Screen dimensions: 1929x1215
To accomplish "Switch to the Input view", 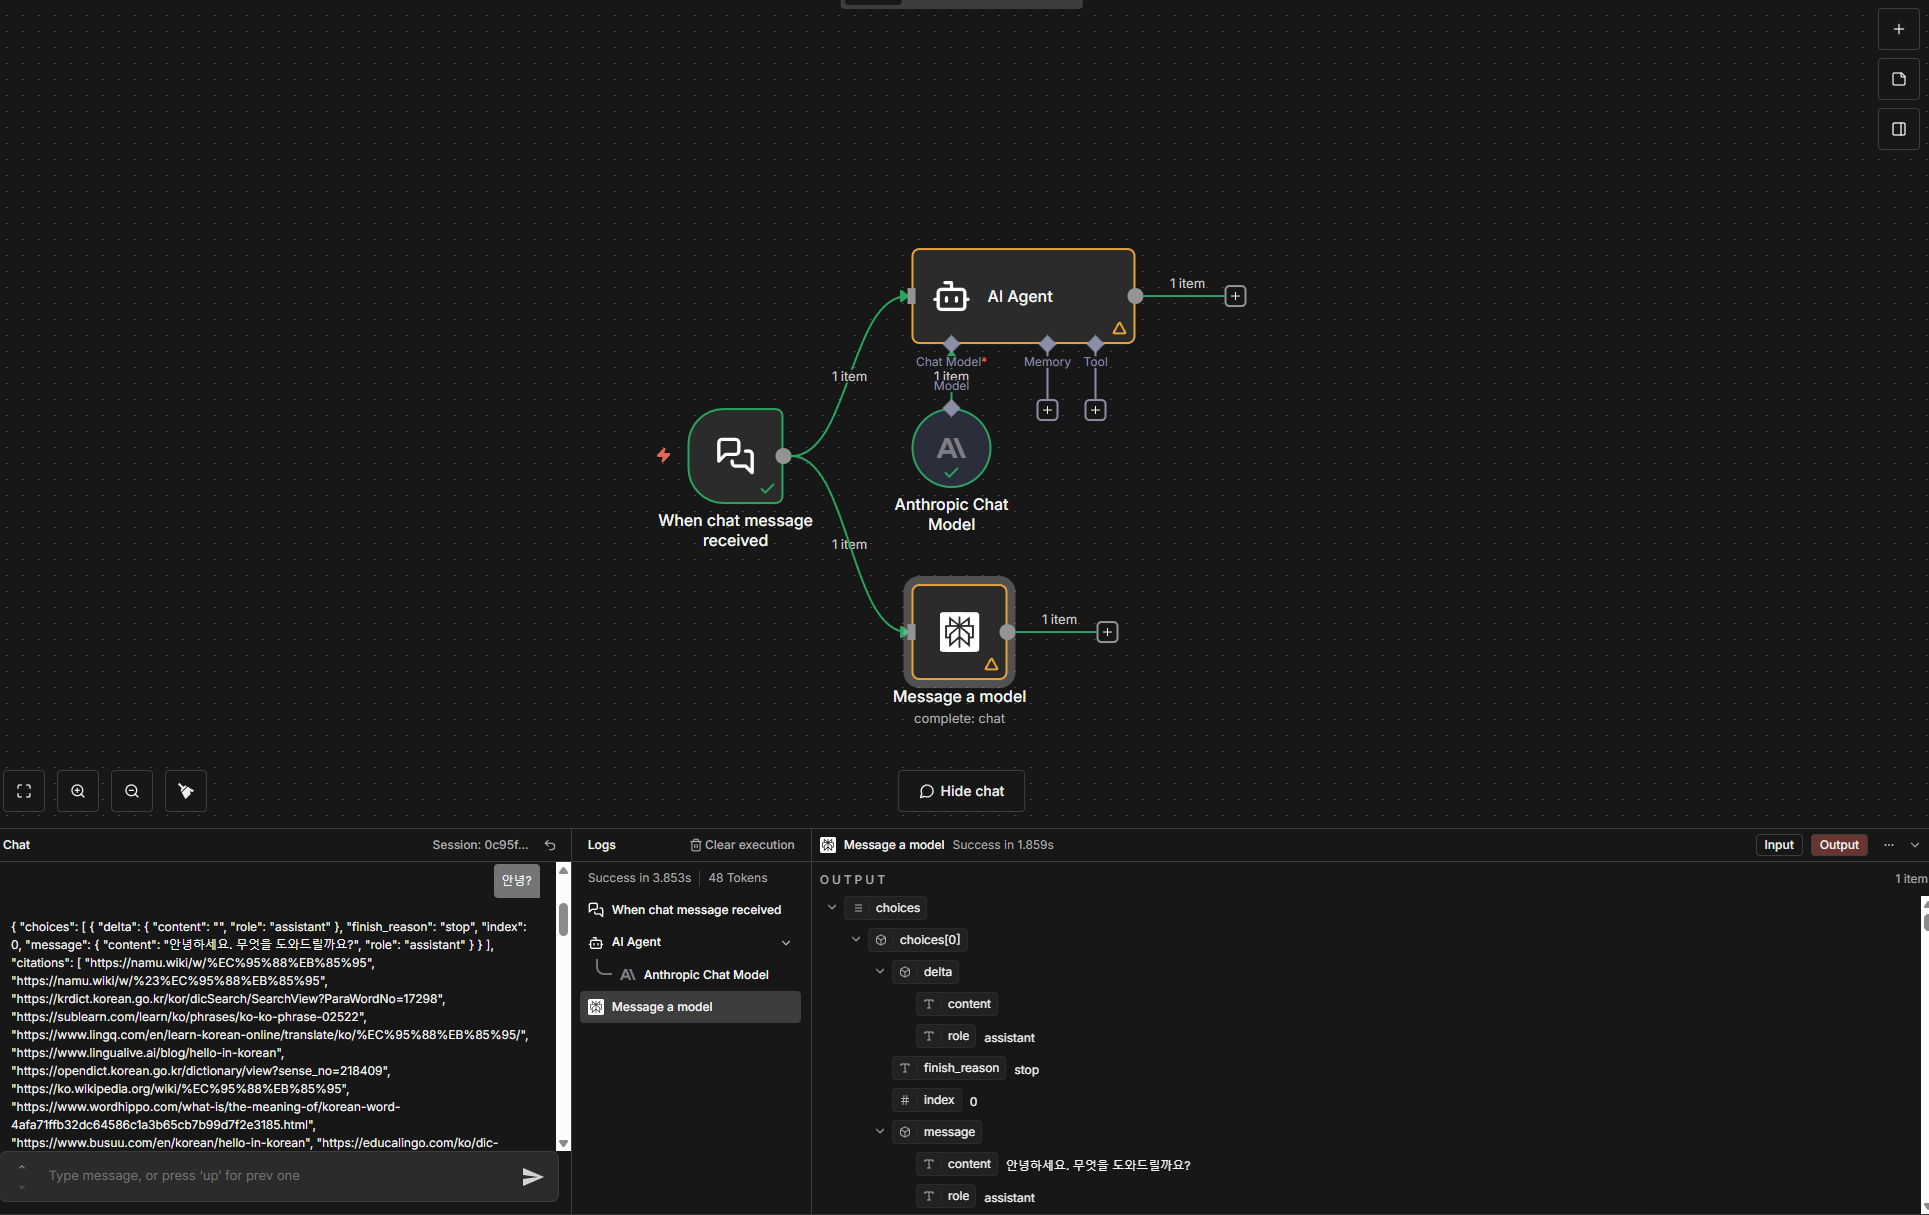I will tap(1778, 845).
